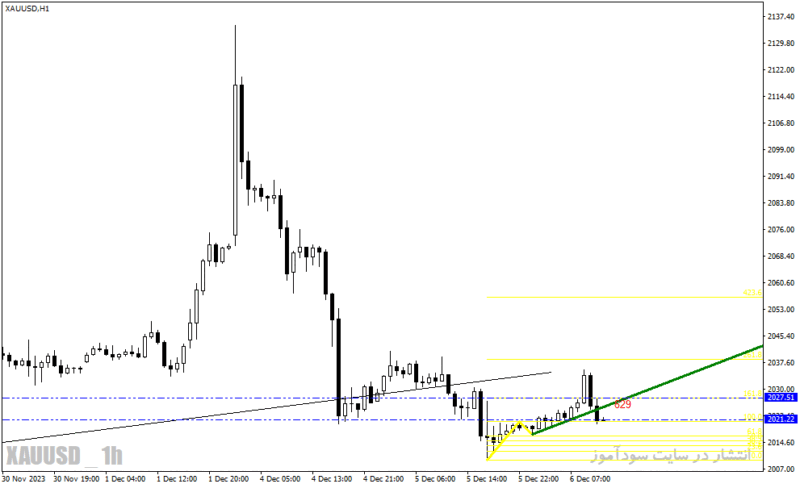Click the 1 Dec 04:00 time label
The width and height of the screenshot is (800, 488).
click(125, 479)
